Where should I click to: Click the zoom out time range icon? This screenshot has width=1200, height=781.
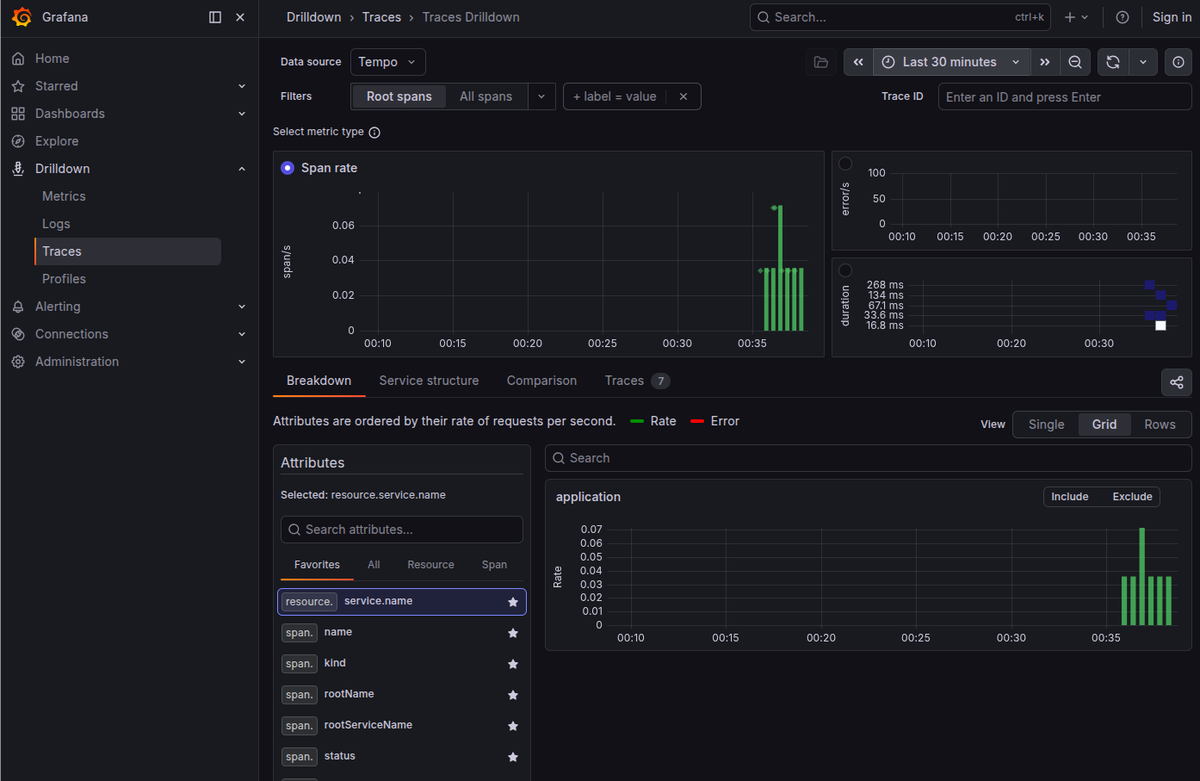(x=1074, y=62)
